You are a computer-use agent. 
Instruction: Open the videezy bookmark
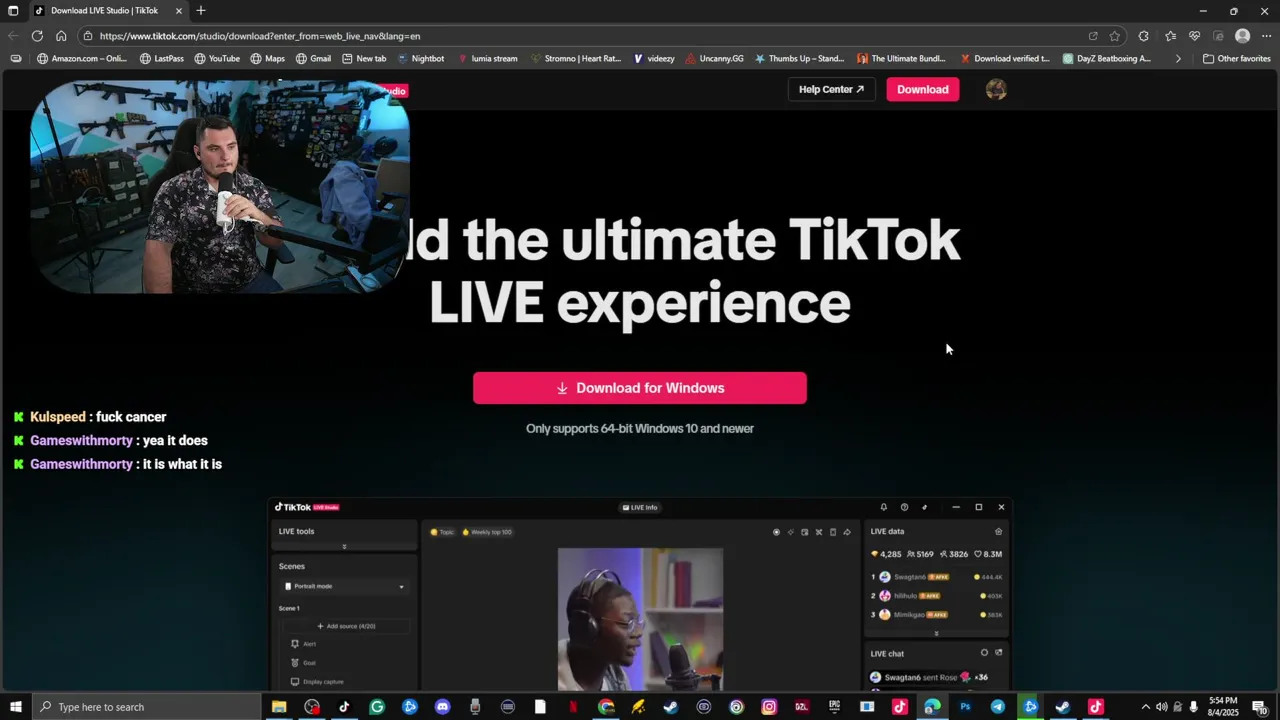click(x=653, y=59)
